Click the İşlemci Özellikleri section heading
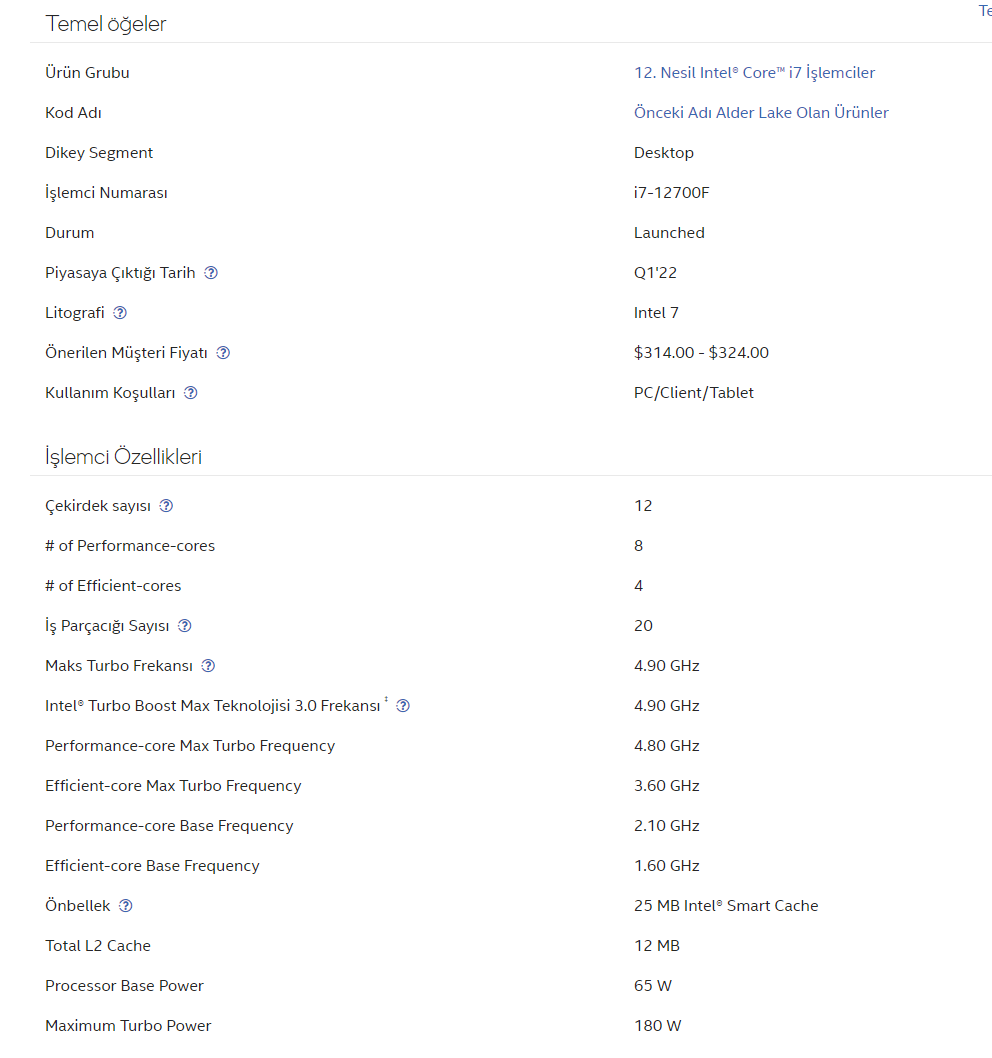 pos(124,457)
